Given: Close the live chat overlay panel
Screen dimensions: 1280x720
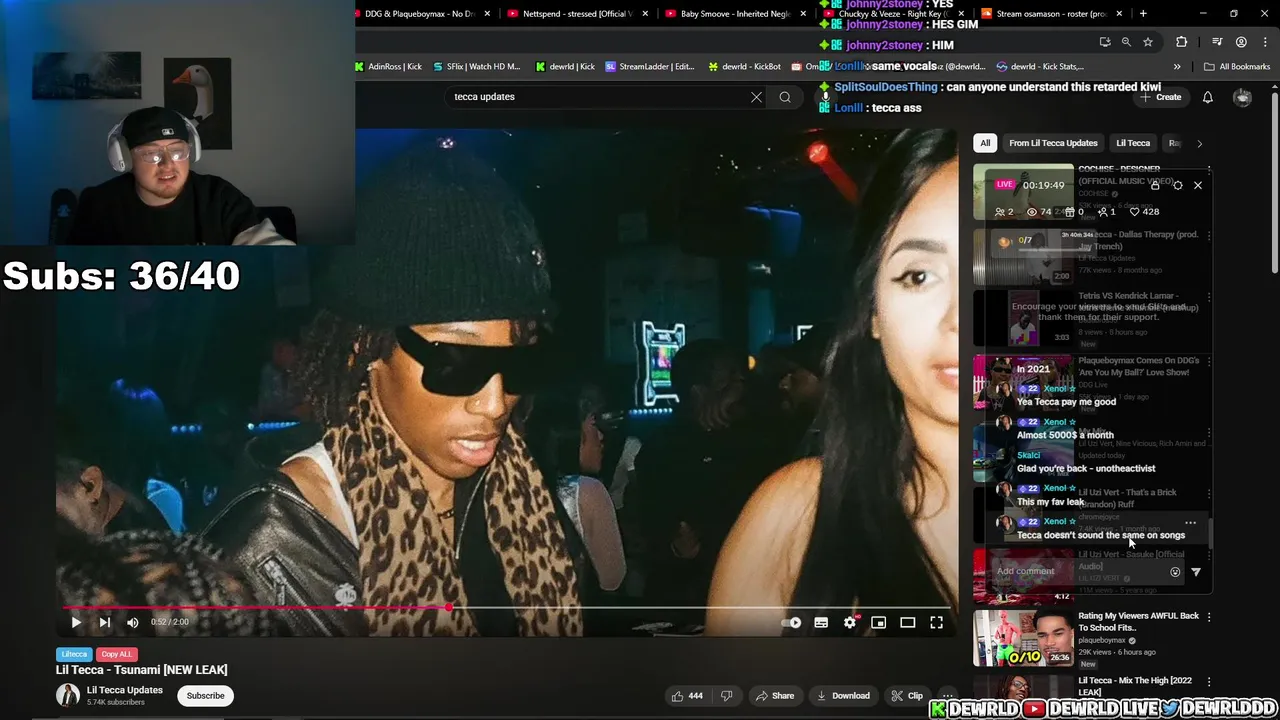Looking at the screenshot, I should [x=1198, y=185].
